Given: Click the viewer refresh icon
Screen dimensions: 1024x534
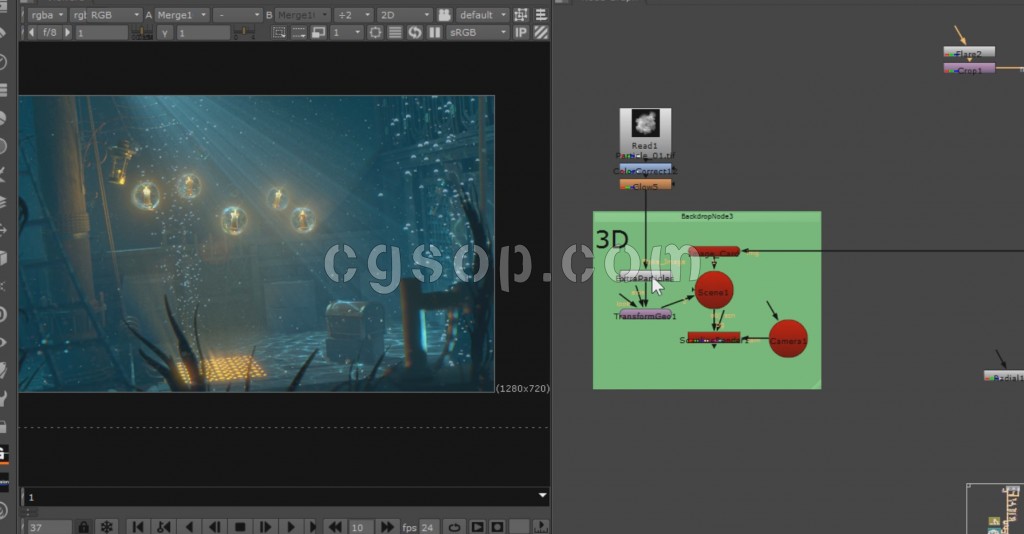Looking at the screenshot, I should [415, 32].
